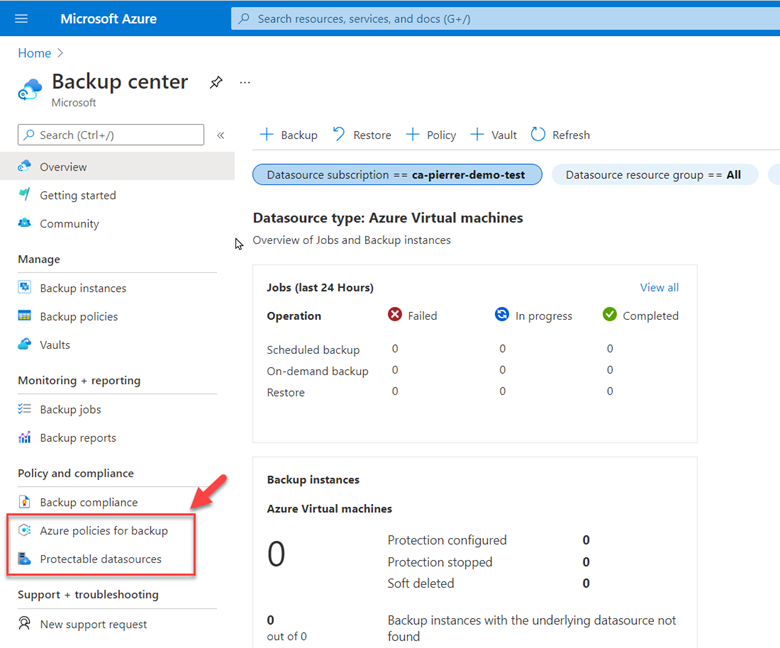Click the Protectable datasources icon

[x=24, y=558]
